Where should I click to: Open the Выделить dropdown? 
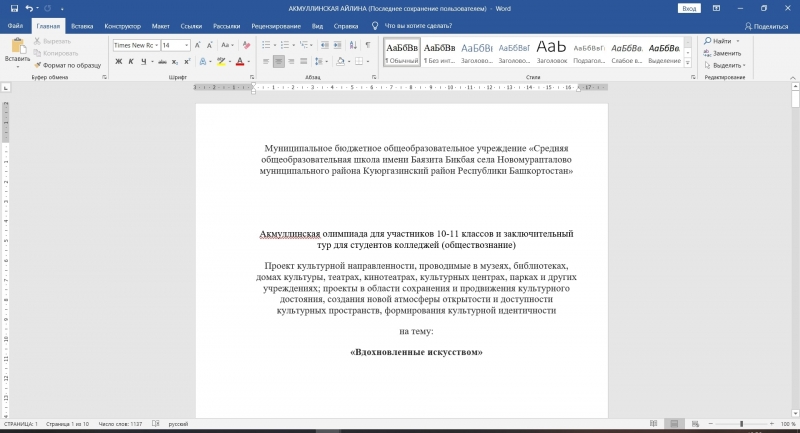pyautogui.click(x=724, y=65)
